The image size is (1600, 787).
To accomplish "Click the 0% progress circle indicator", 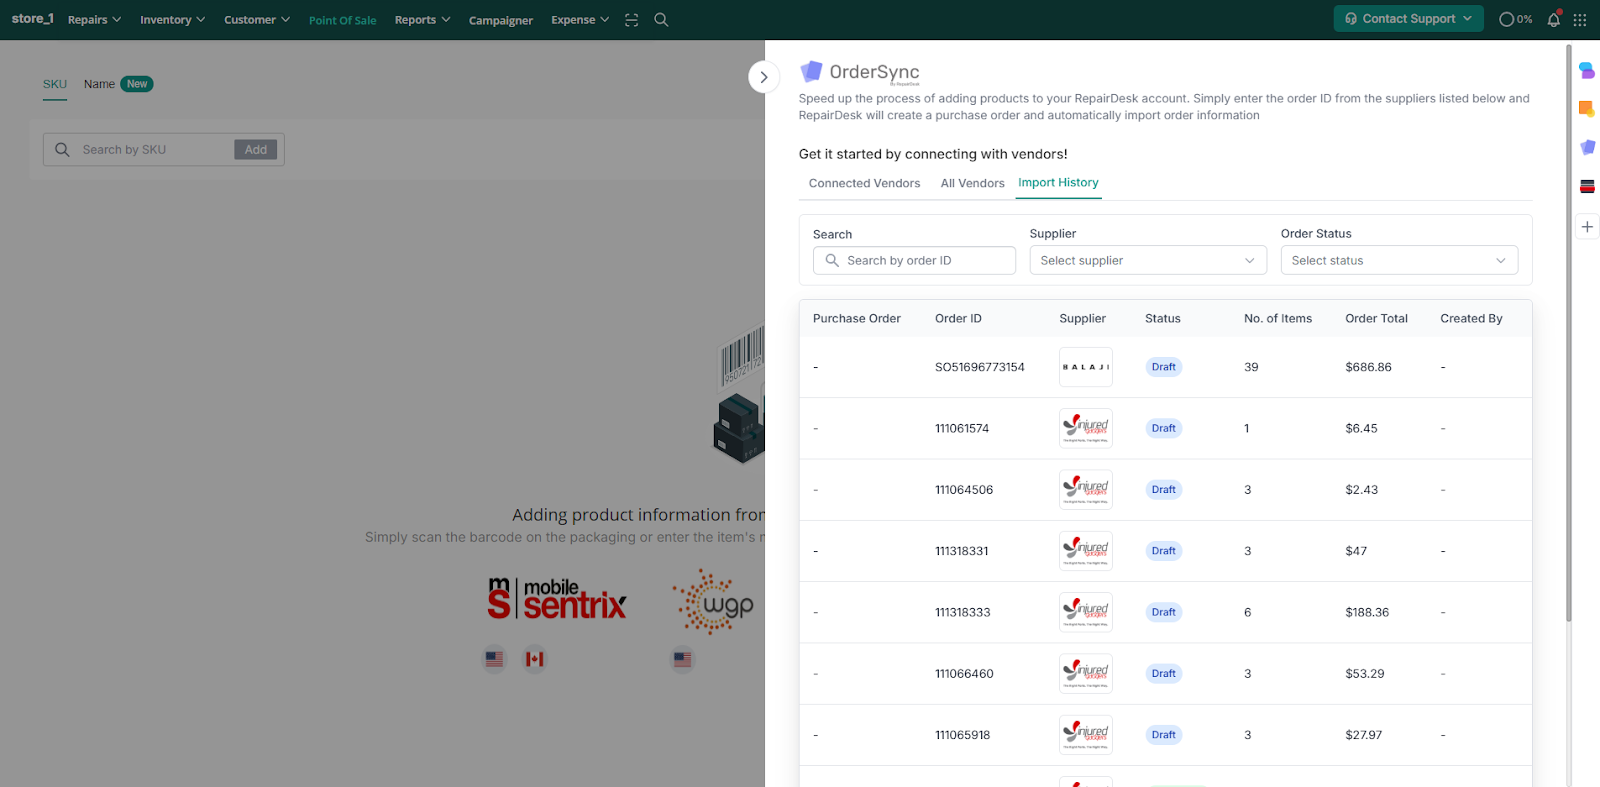I will 1515,19.
